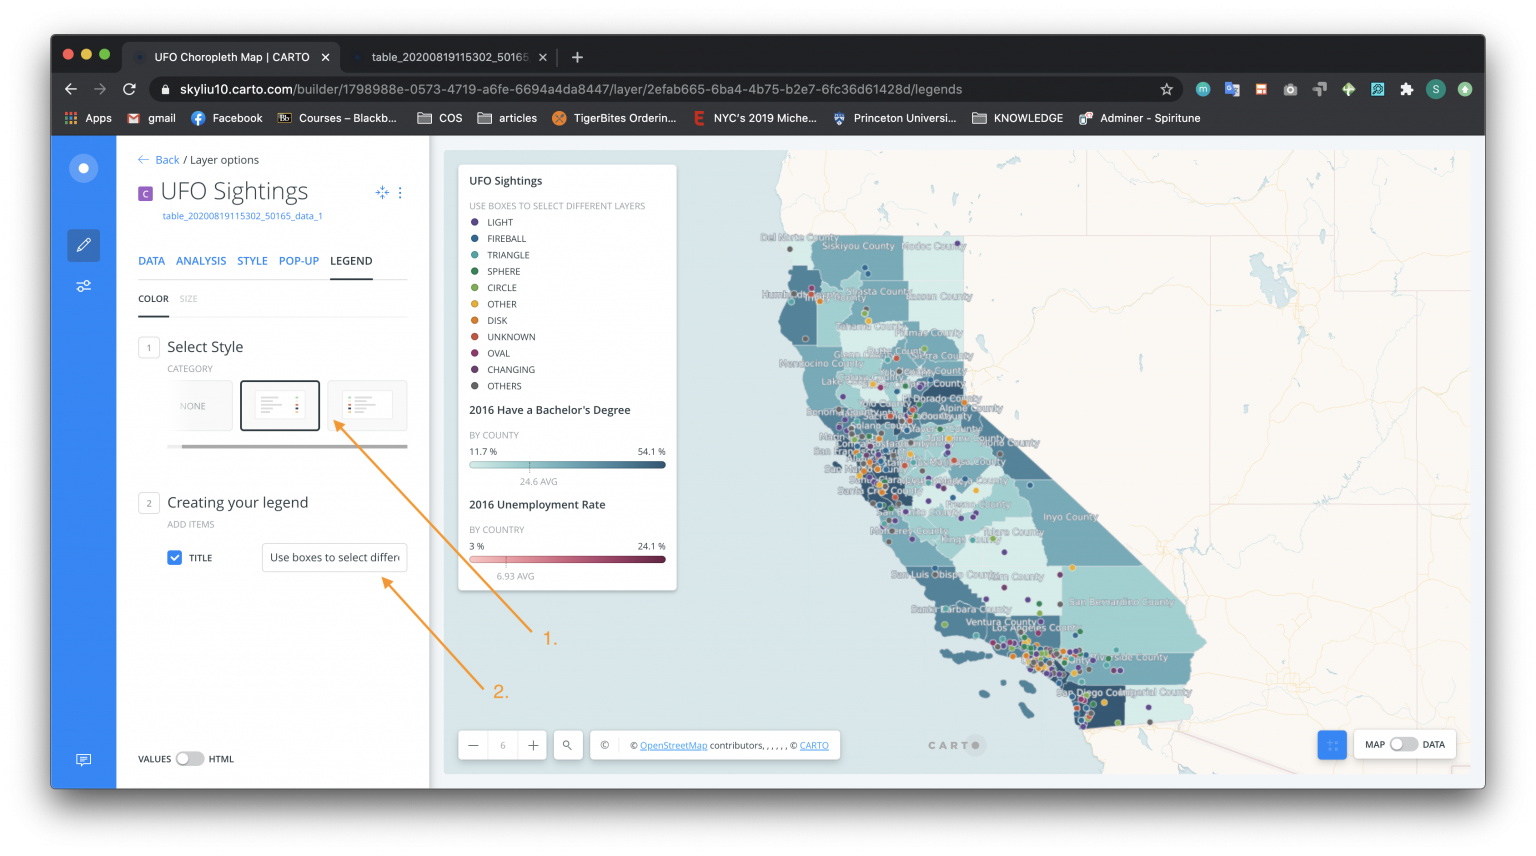
Task: Enable the TITLE checkbox under Creating your legend
Action: 174,557
